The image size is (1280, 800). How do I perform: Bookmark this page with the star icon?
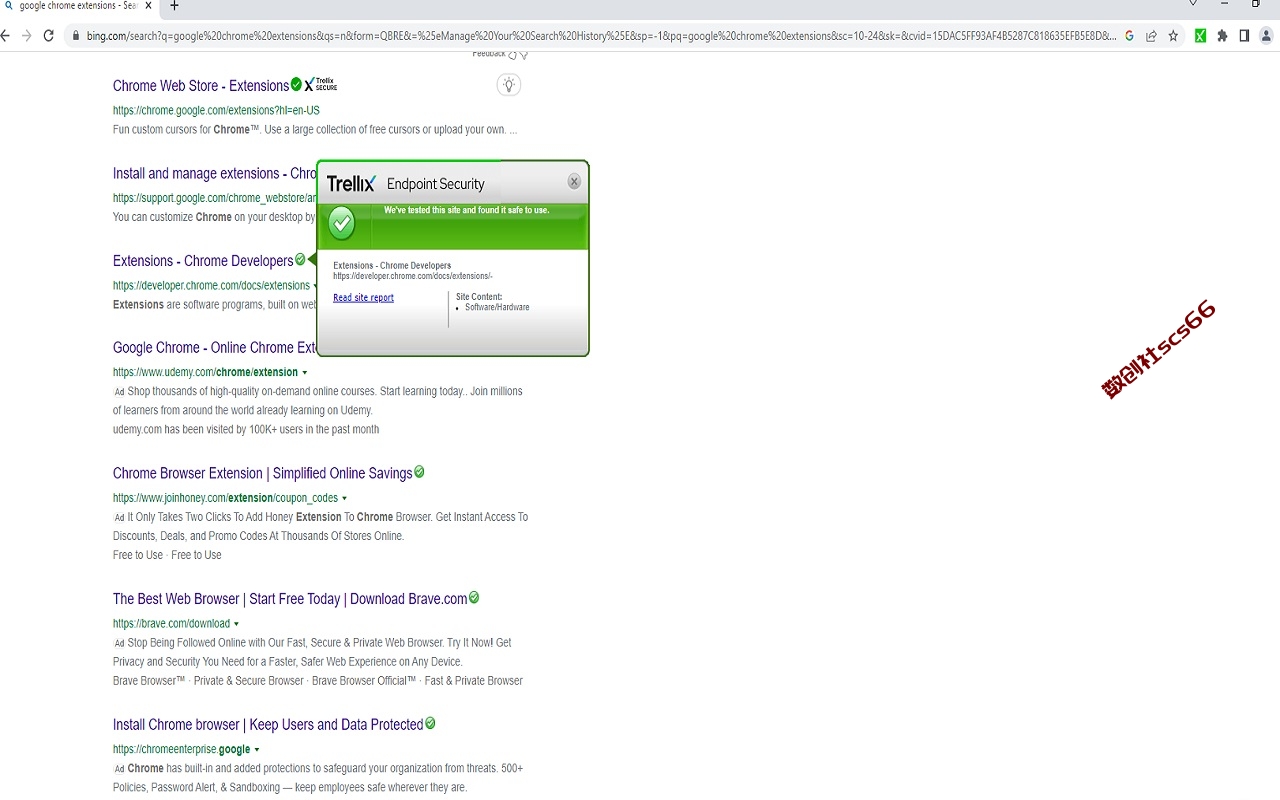coord(1174,36)
